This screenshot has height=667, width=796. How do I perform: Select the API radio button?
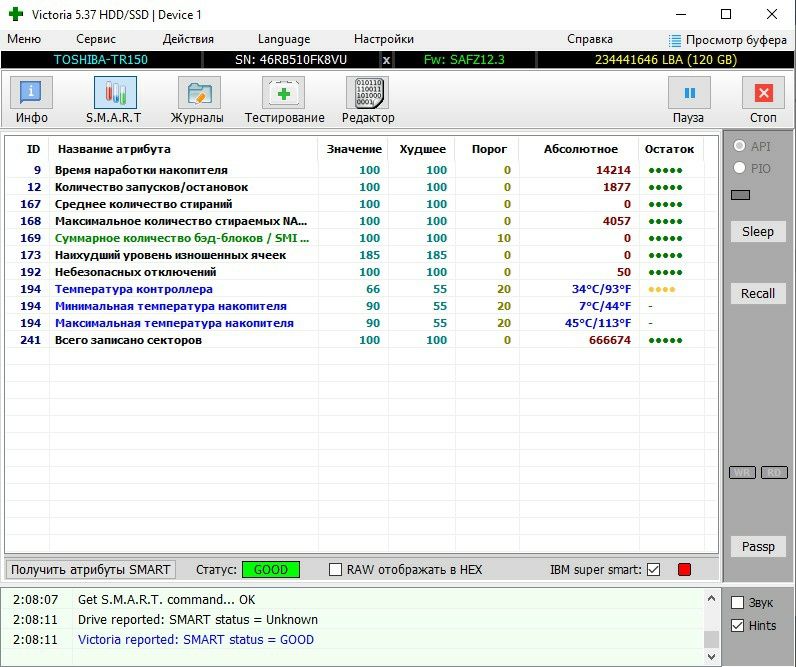(x=740, y=146)
